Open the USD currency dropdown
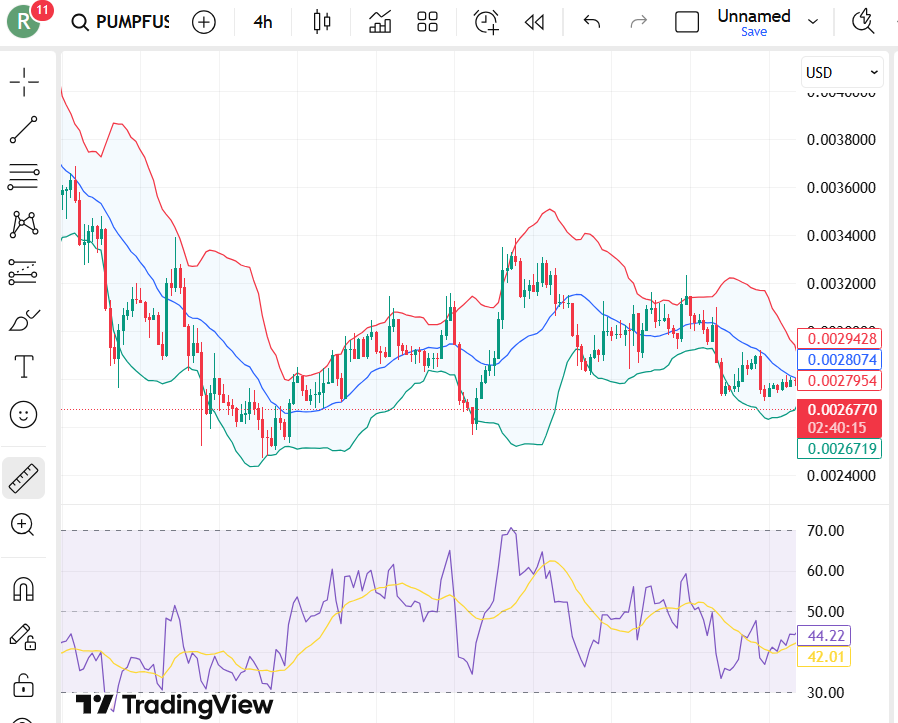The width and height of the screenshot is (898, 723). coord(841,71)
